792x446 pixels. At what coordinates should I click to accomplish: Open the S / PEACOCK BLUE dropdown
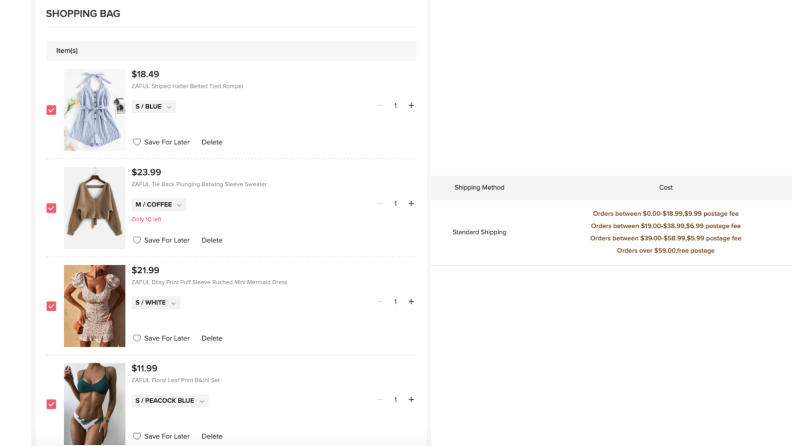click(170, 401)
